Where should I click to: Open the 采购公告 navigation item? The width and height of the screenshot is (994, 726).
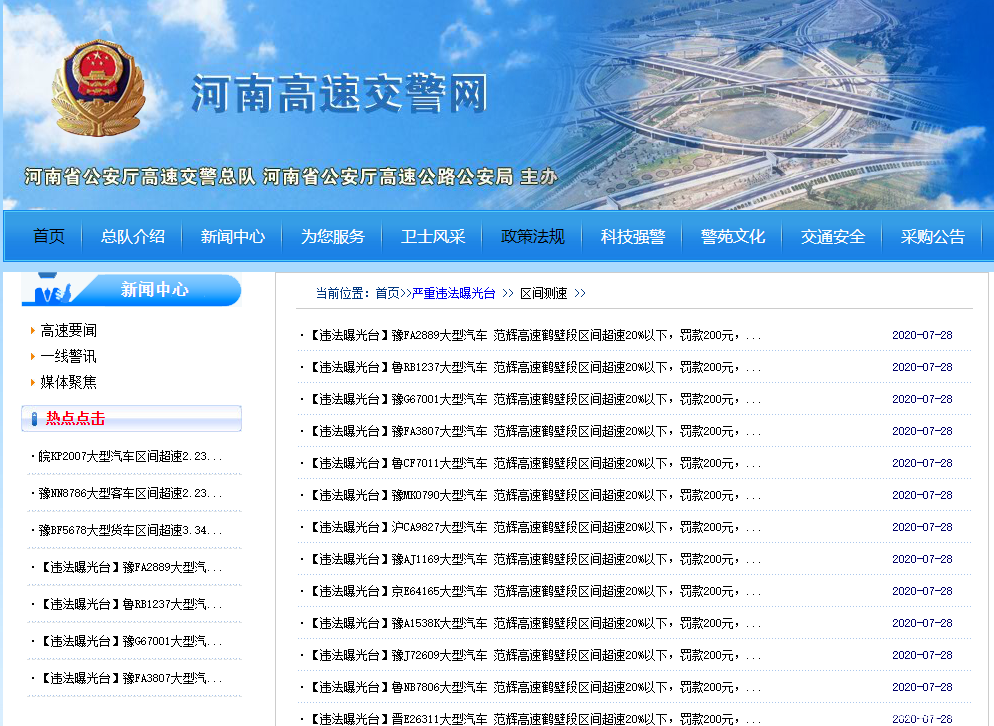pyautogui.click(x=933, y=237)
